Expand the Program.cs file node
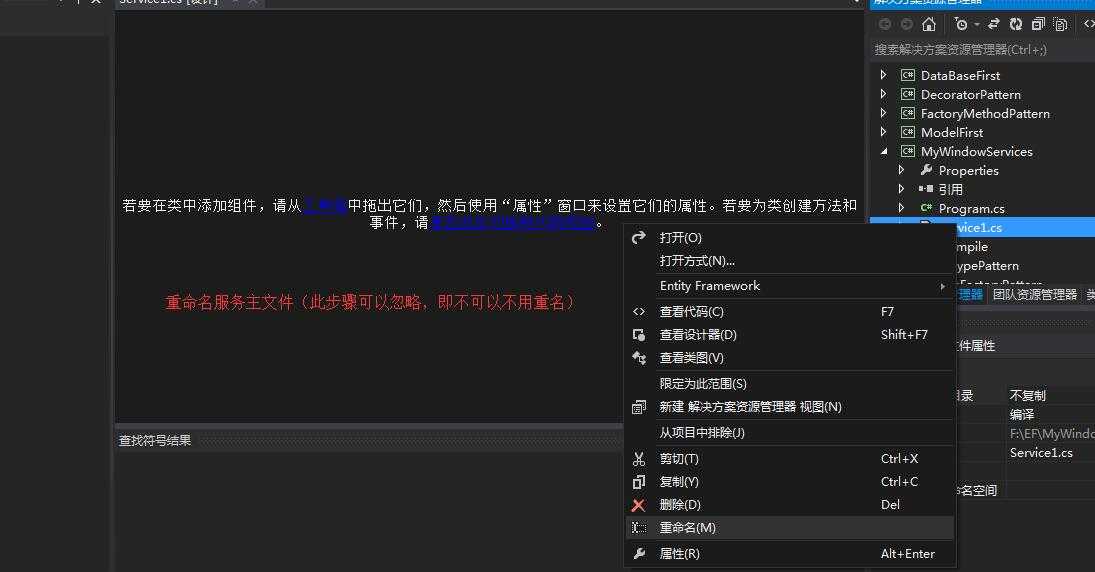This screenshot has height=572, width=1095. tap(902, 207)
